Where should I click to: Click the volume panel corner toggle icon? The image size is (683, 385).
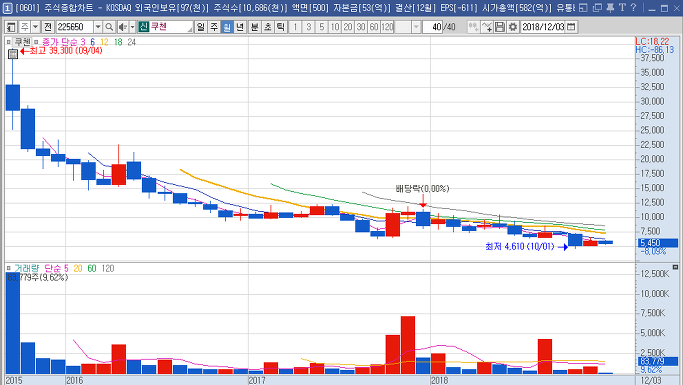(x=675, y=267)
